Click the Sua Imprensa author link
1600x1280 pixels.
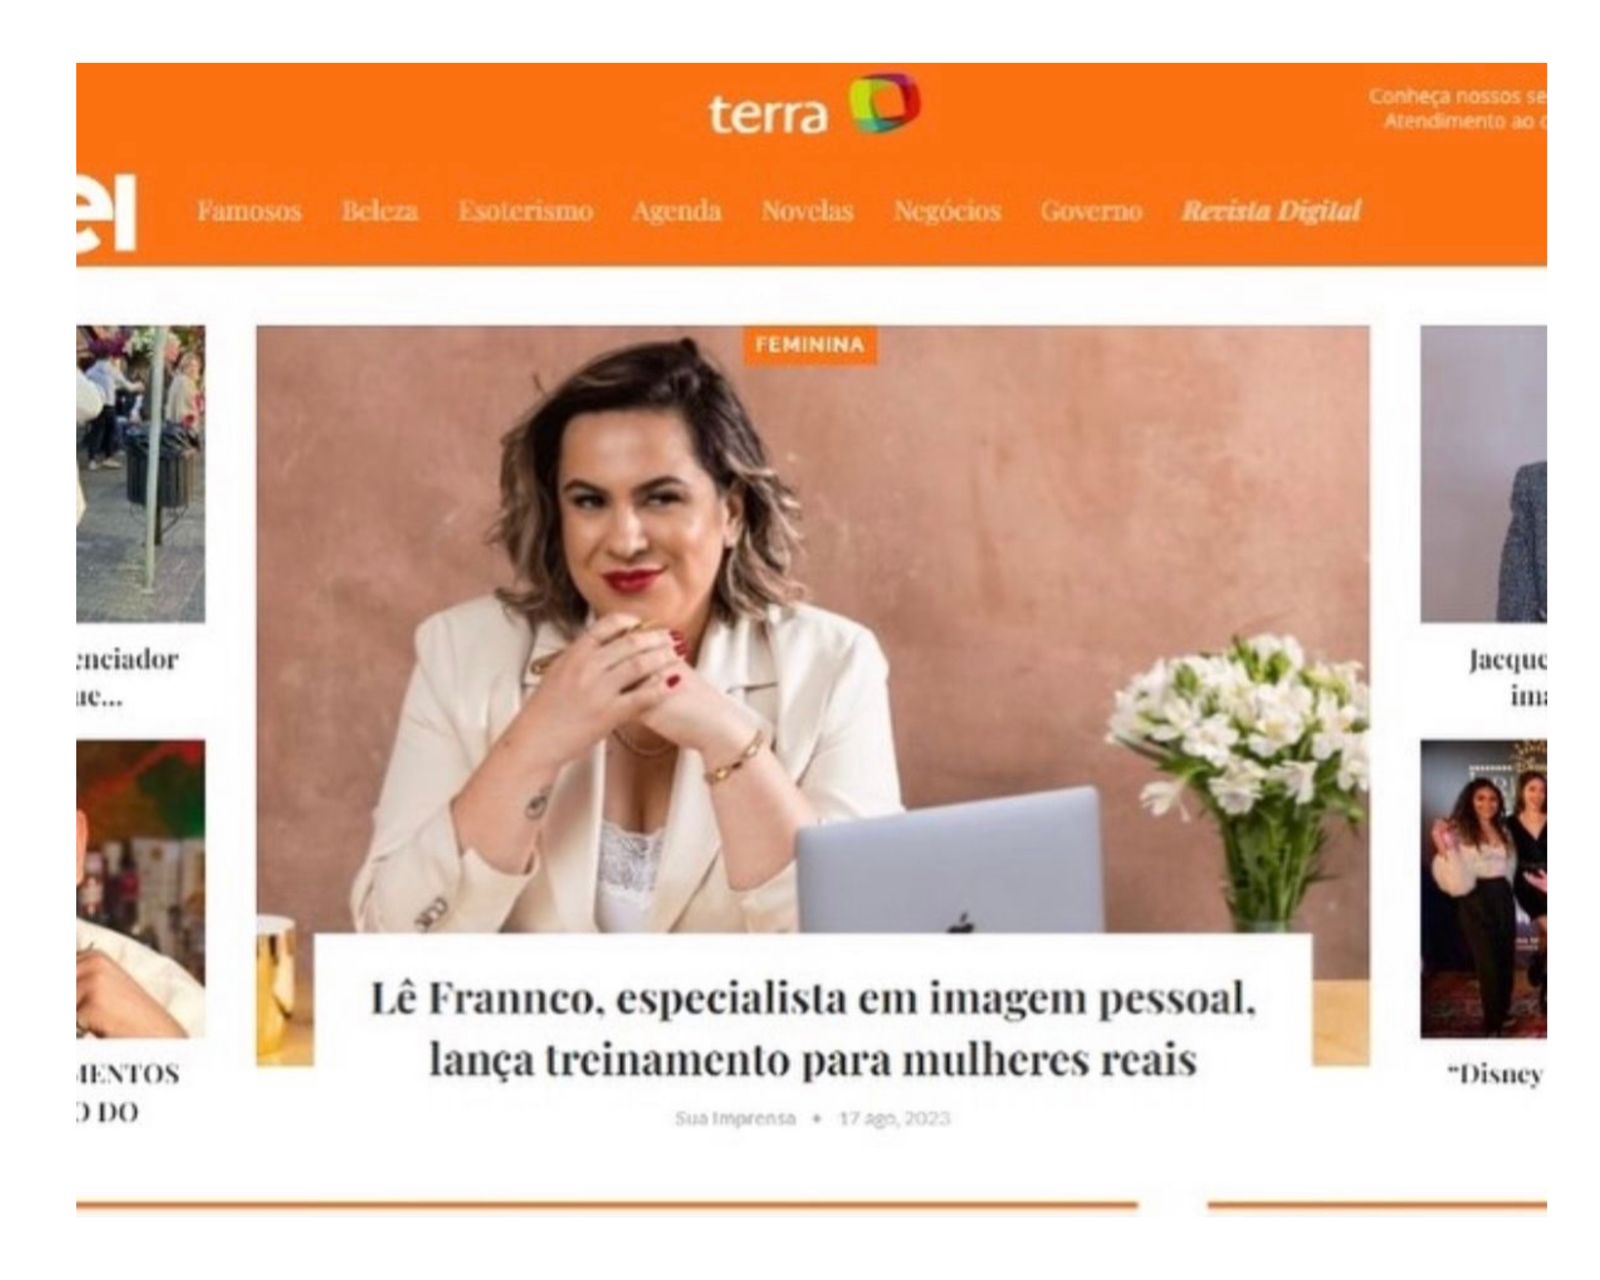tap(735, 1118)
